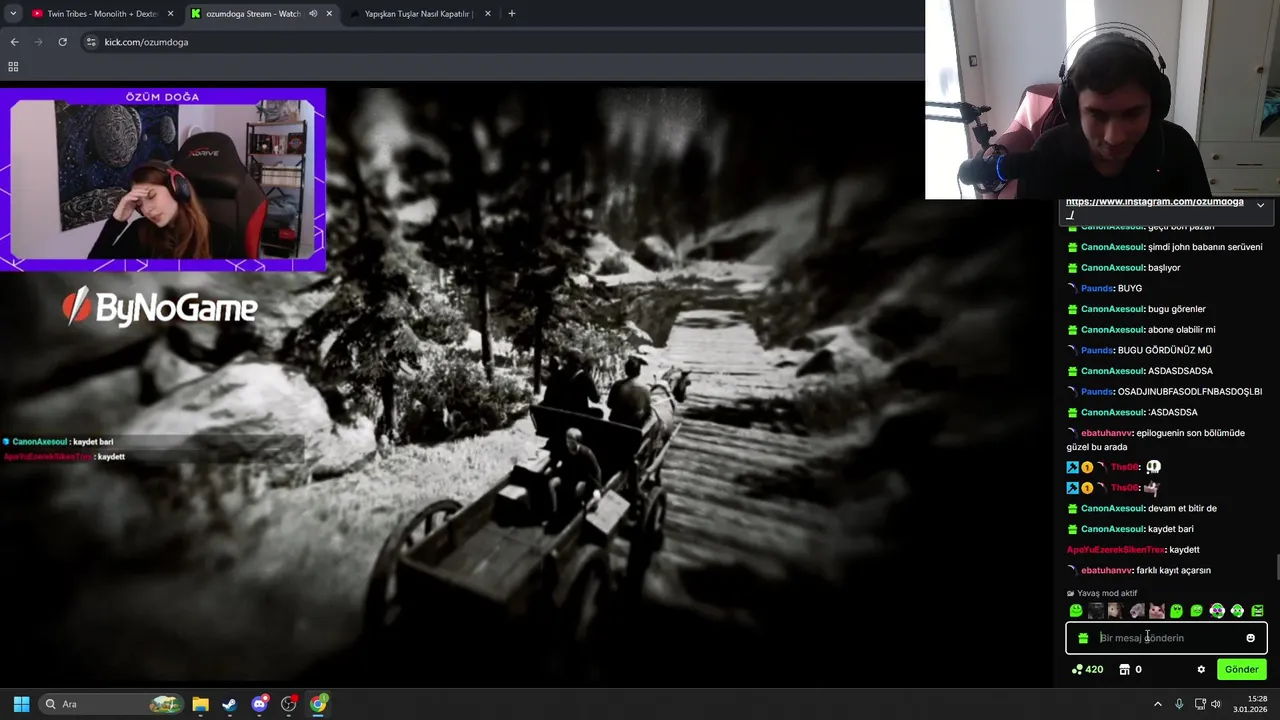
Task: Click the channel points icon beside 420
Action: pos(1077,670)
